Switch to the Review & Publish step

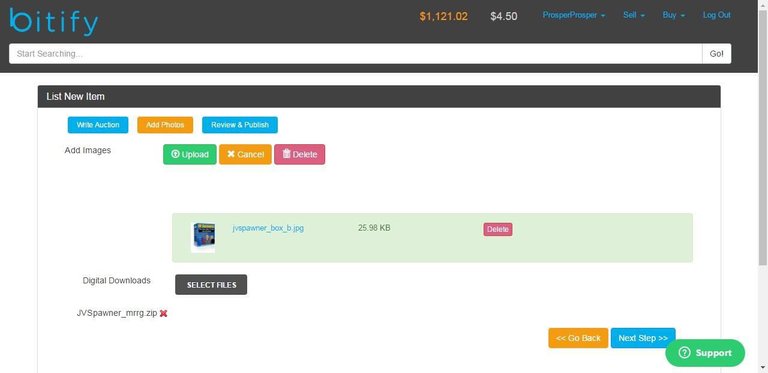[x=240, y=125]
